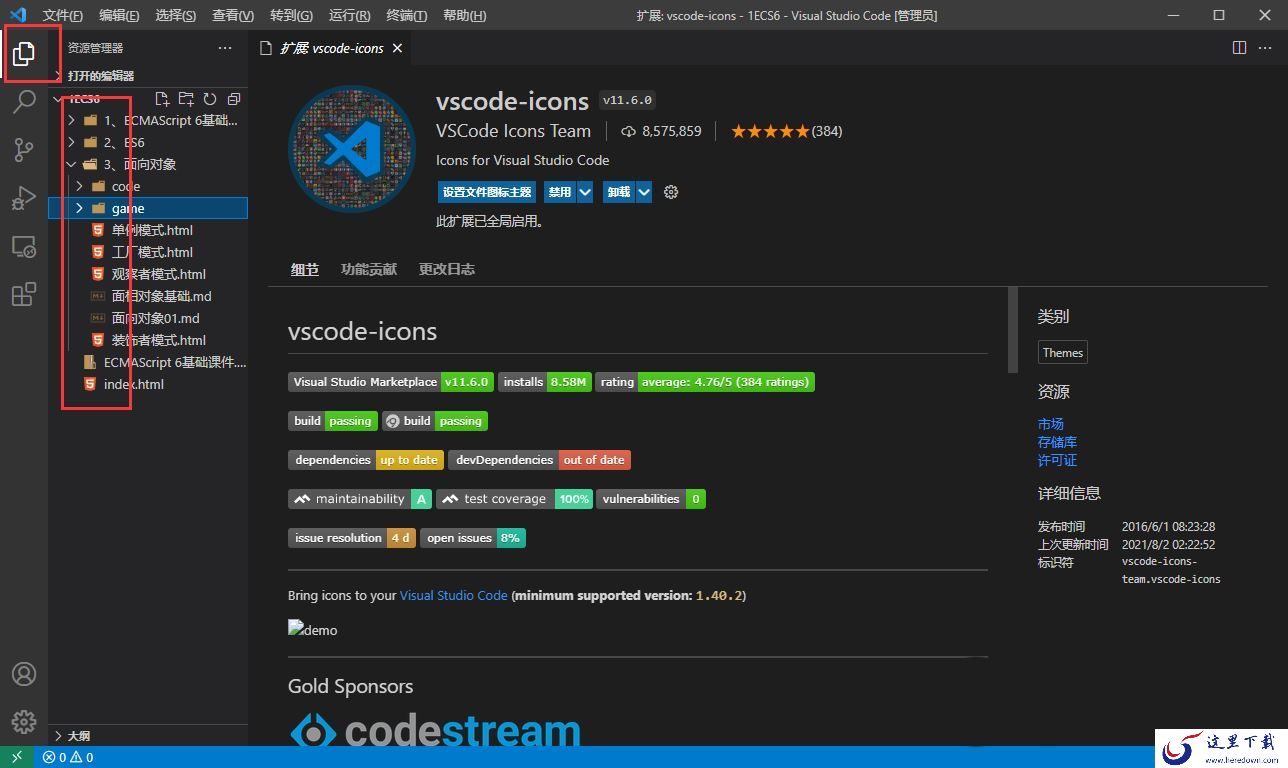This screenshot has width=1288, height=768.
Task: Open index.html in the explorer
Action: point(134,384)
